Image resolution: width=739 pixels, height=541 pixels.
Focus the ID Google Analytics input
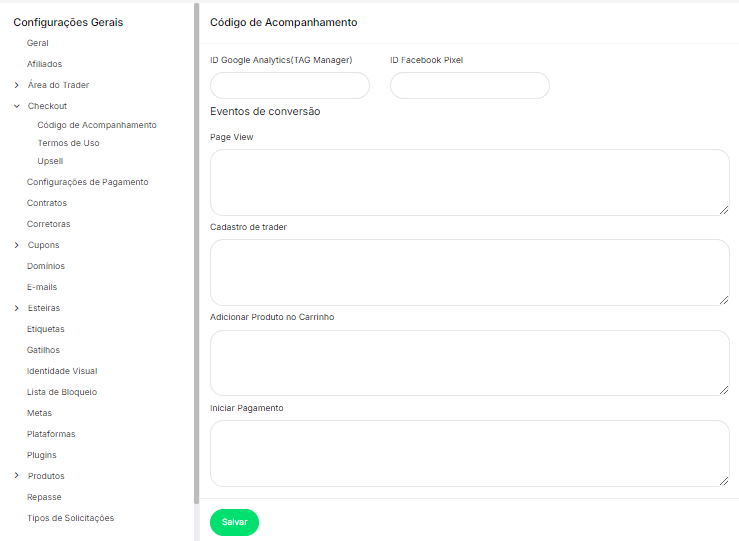coord(290,86)
